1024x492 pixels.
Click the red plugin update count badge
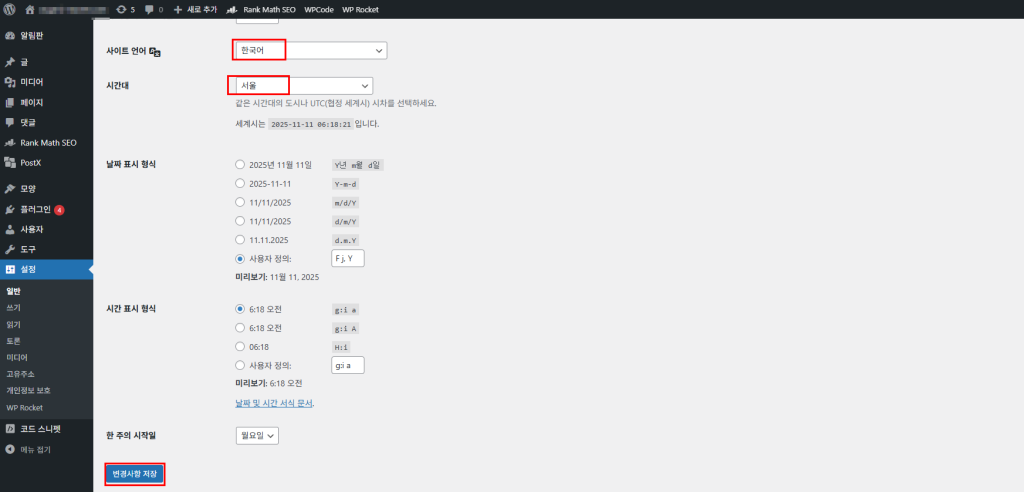(59, 210)
